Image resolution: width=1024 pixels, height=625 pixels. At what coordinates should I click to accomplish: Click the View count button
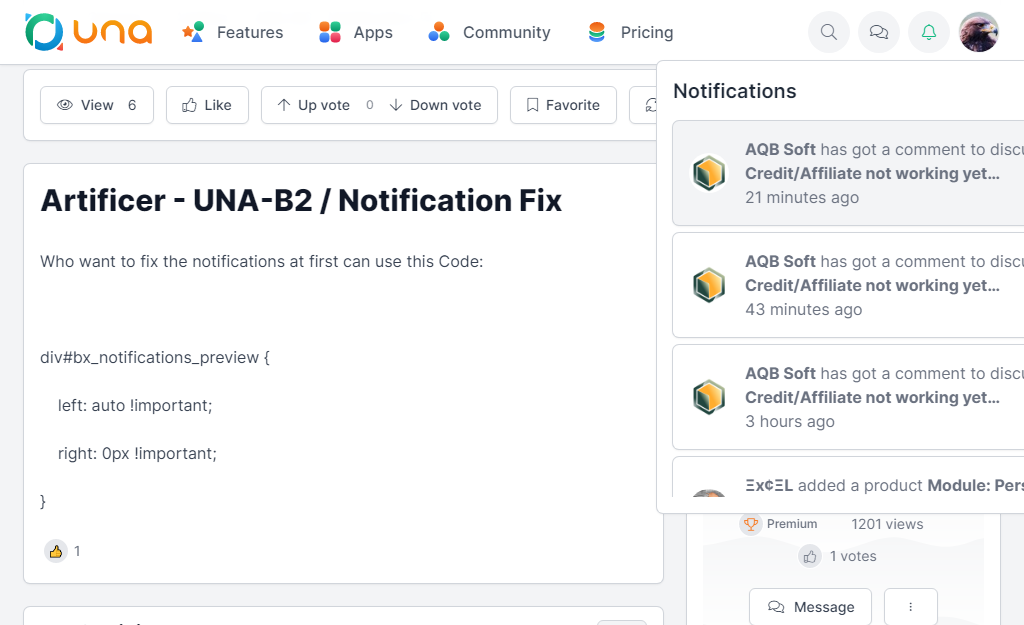pos(96,105)
